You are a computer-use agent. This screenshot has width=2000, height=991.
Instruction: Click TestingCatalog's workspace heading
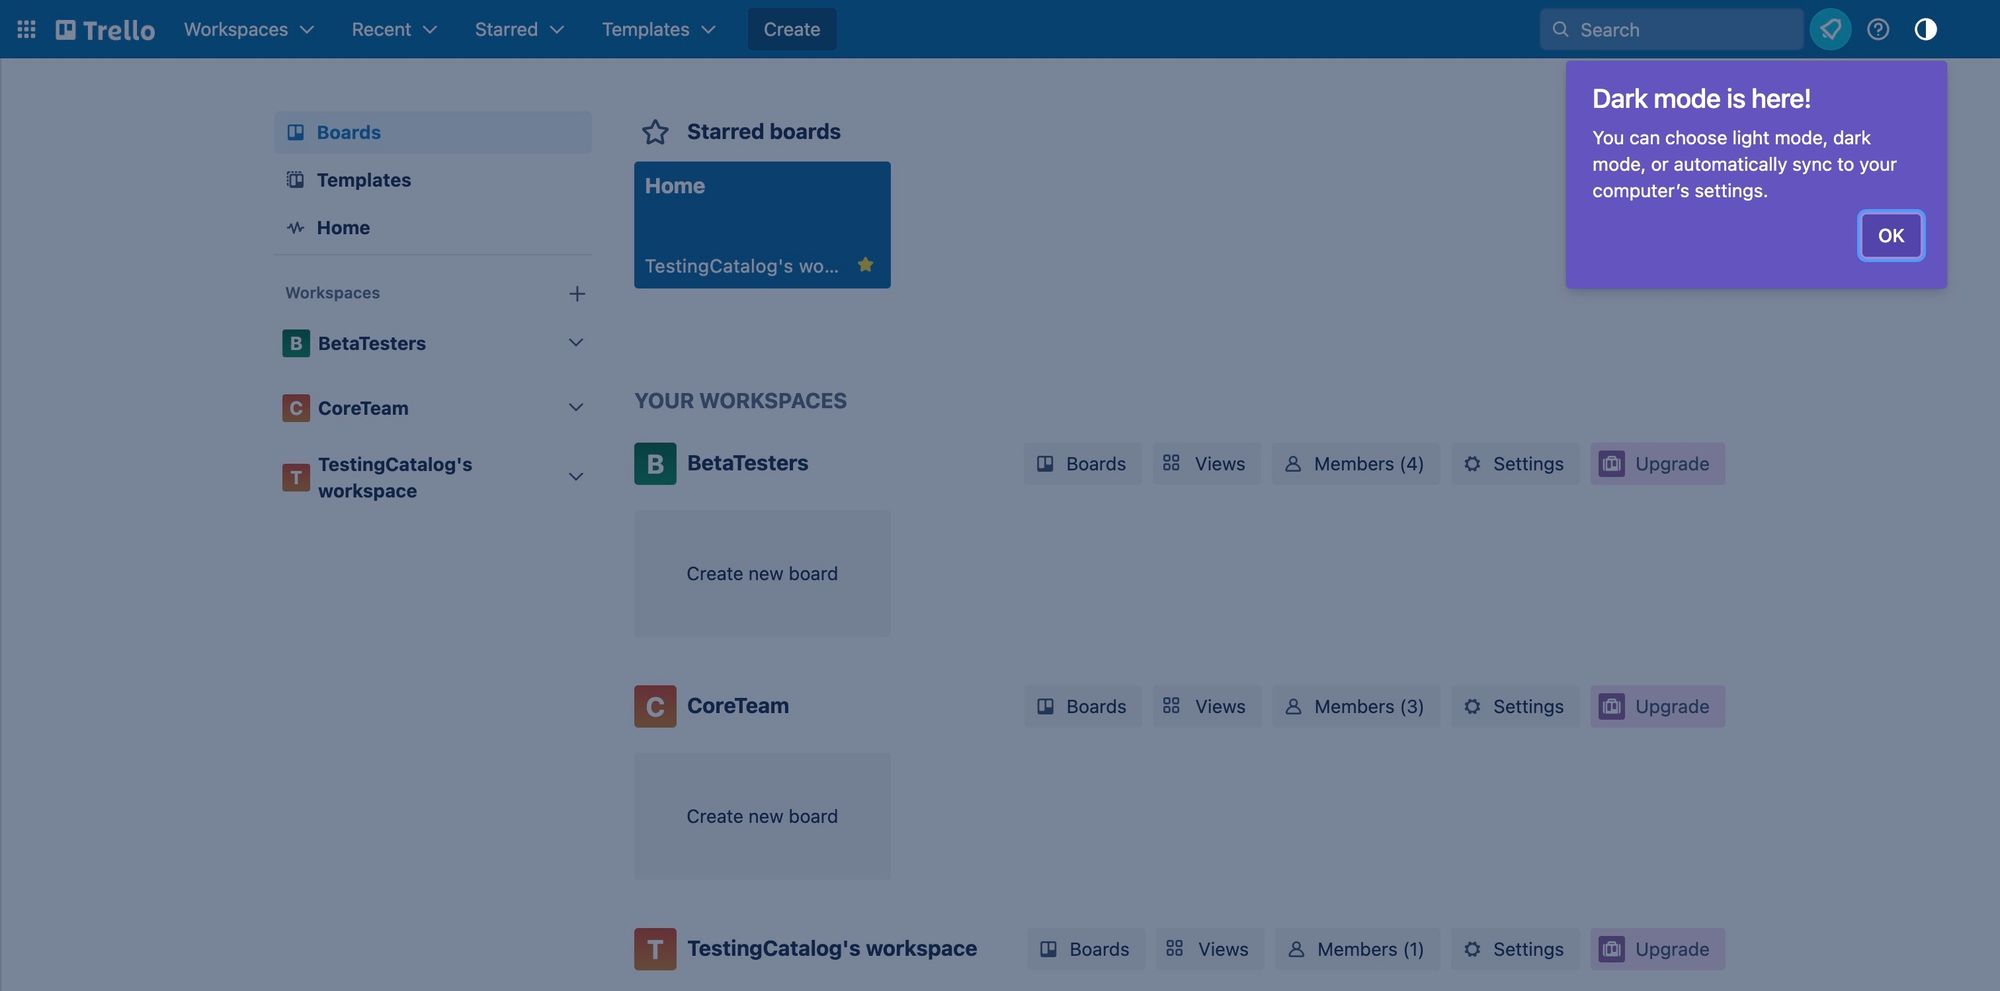[832, 949]
